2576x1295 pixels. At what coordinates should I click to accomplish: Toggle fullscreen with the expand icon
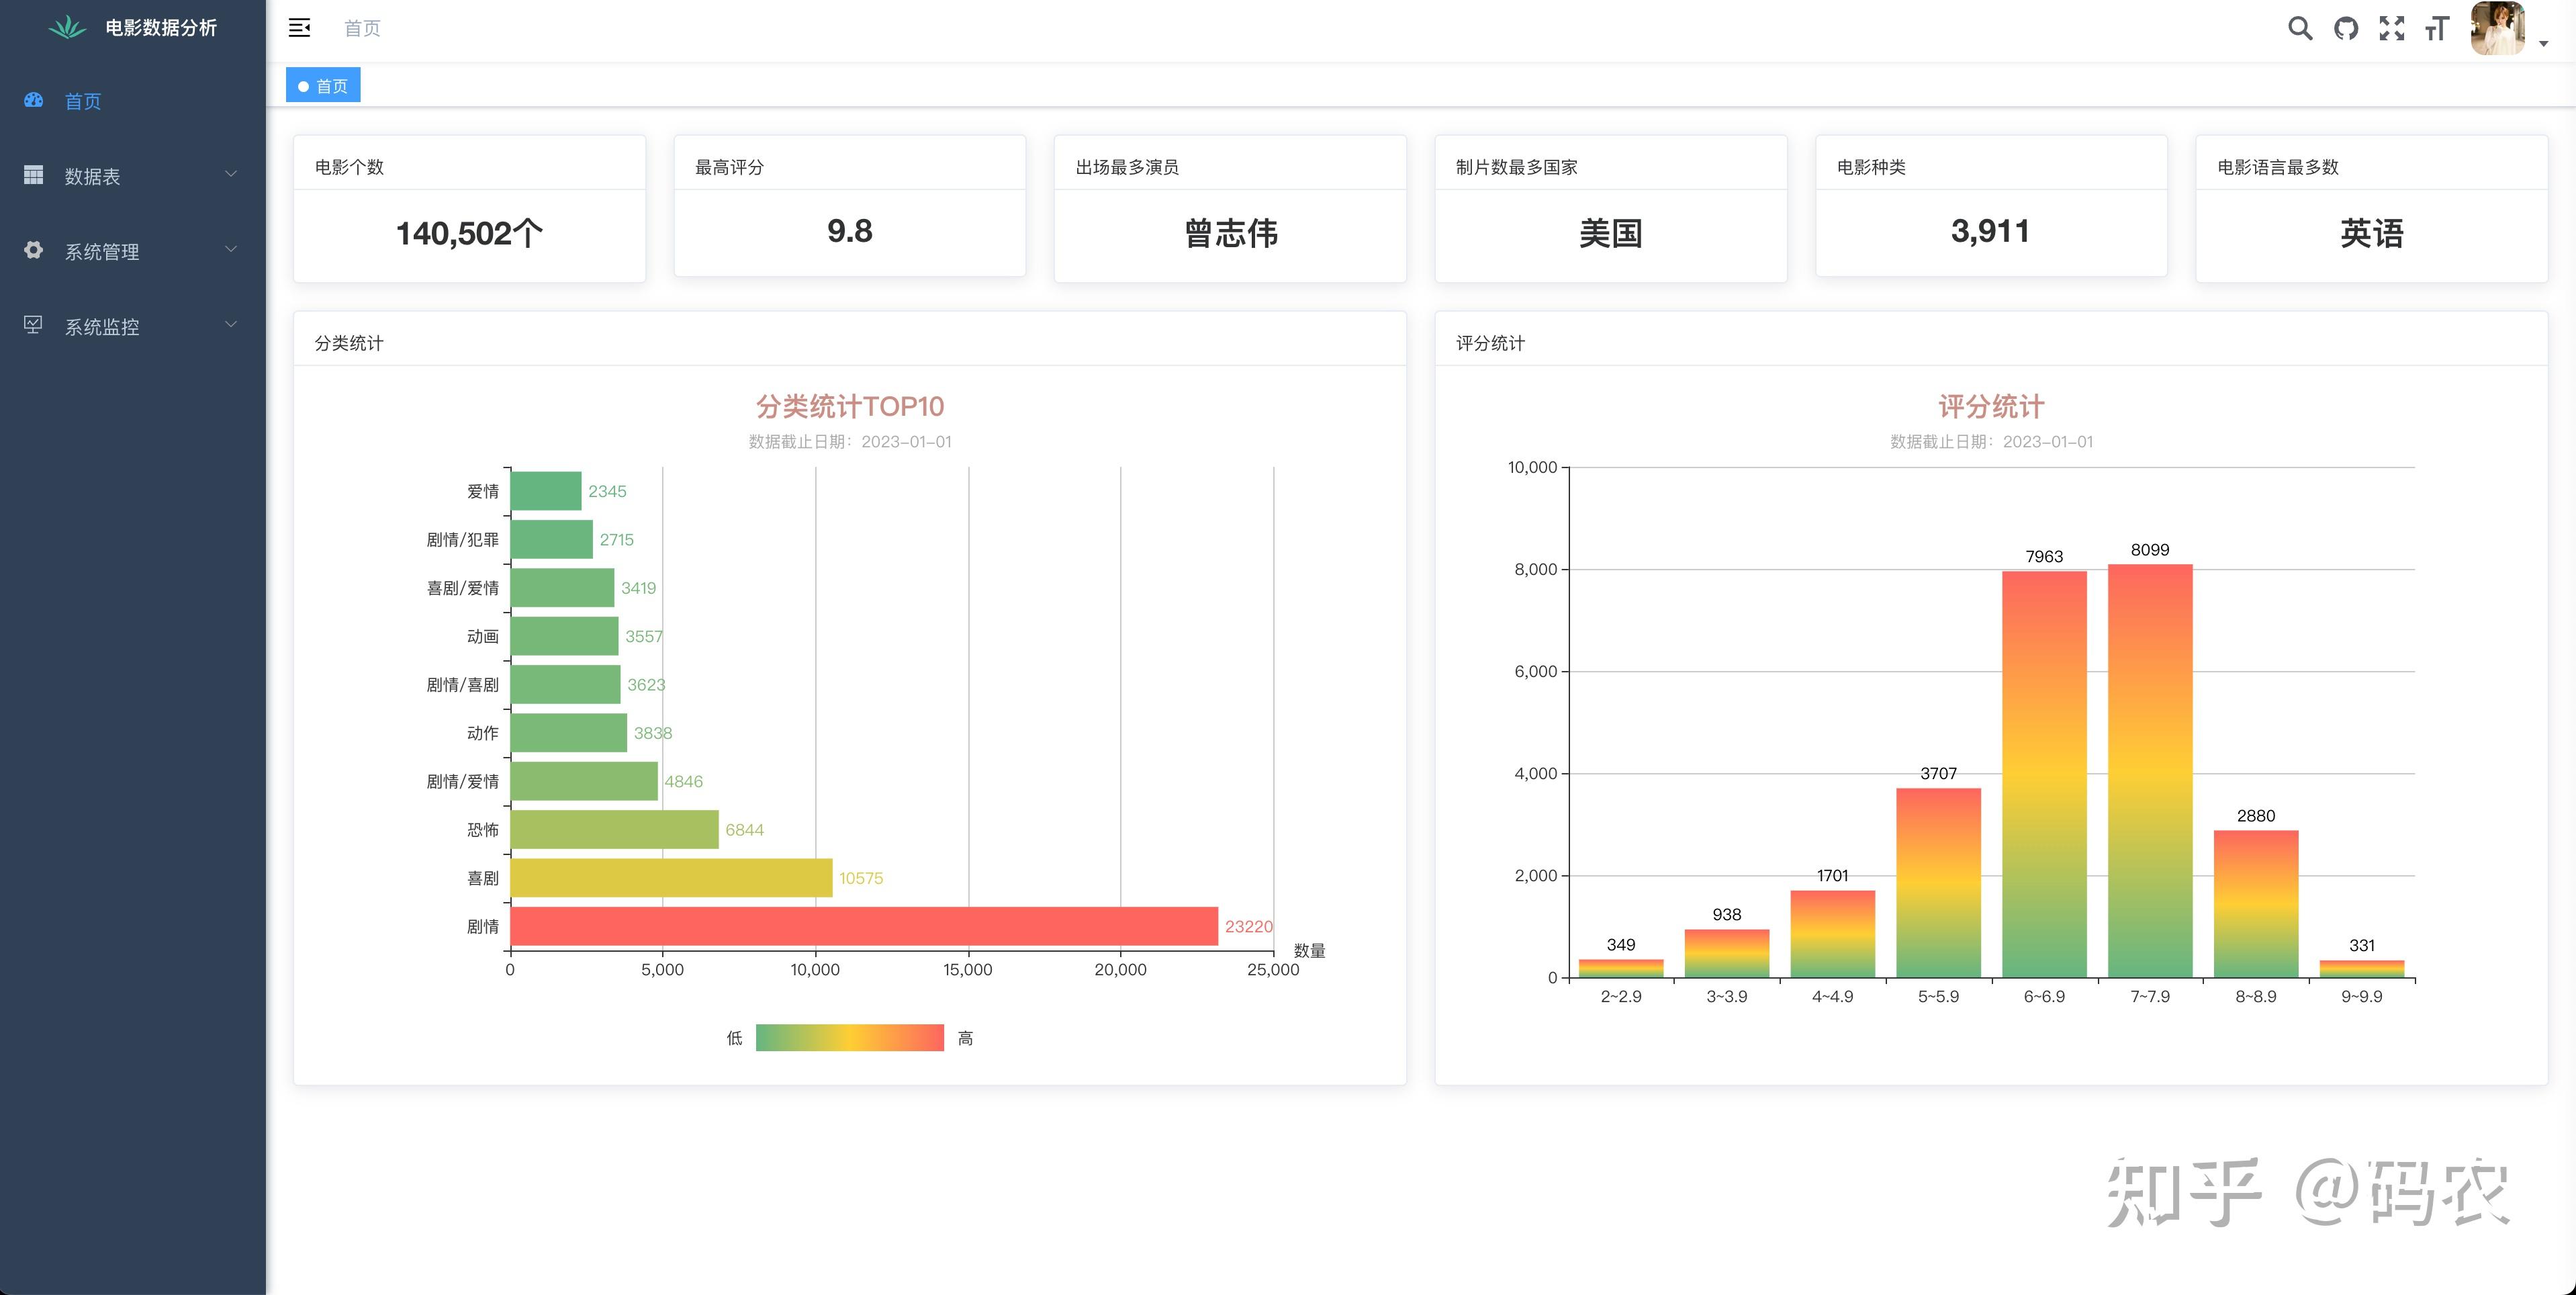pyautogui.click(x=2392, y=28)
